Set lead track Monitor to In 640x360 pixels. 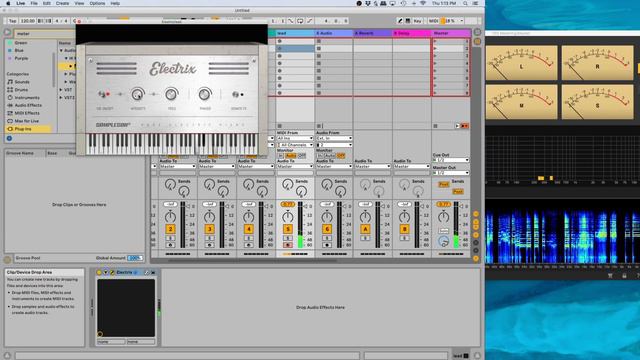tap(281, 156)
